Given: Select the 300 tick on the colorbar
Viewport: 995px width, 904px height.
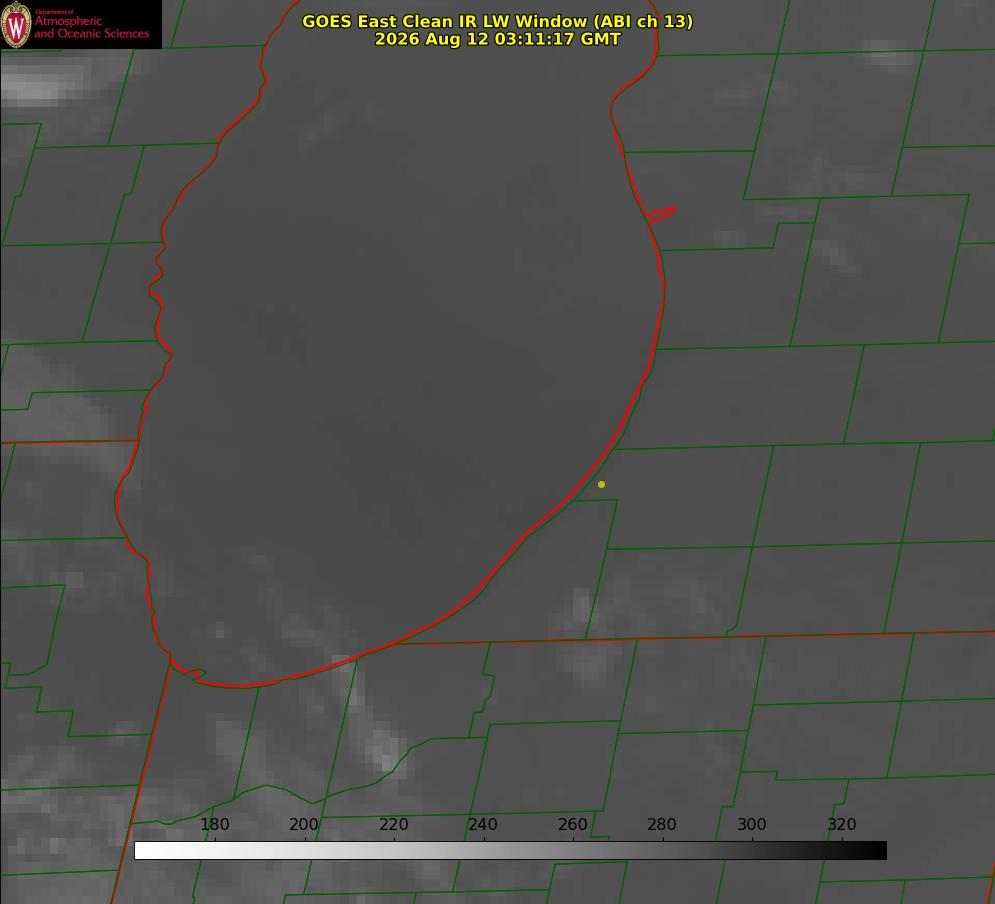Looking at the screenshot, I should (x=752, y=824).
